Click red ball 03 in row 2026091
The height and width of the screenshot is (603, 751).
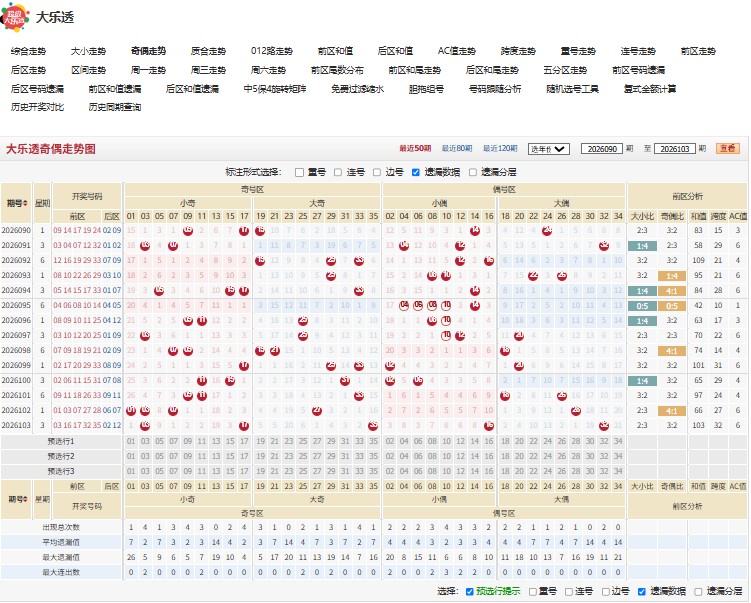[x=145, y=246]
